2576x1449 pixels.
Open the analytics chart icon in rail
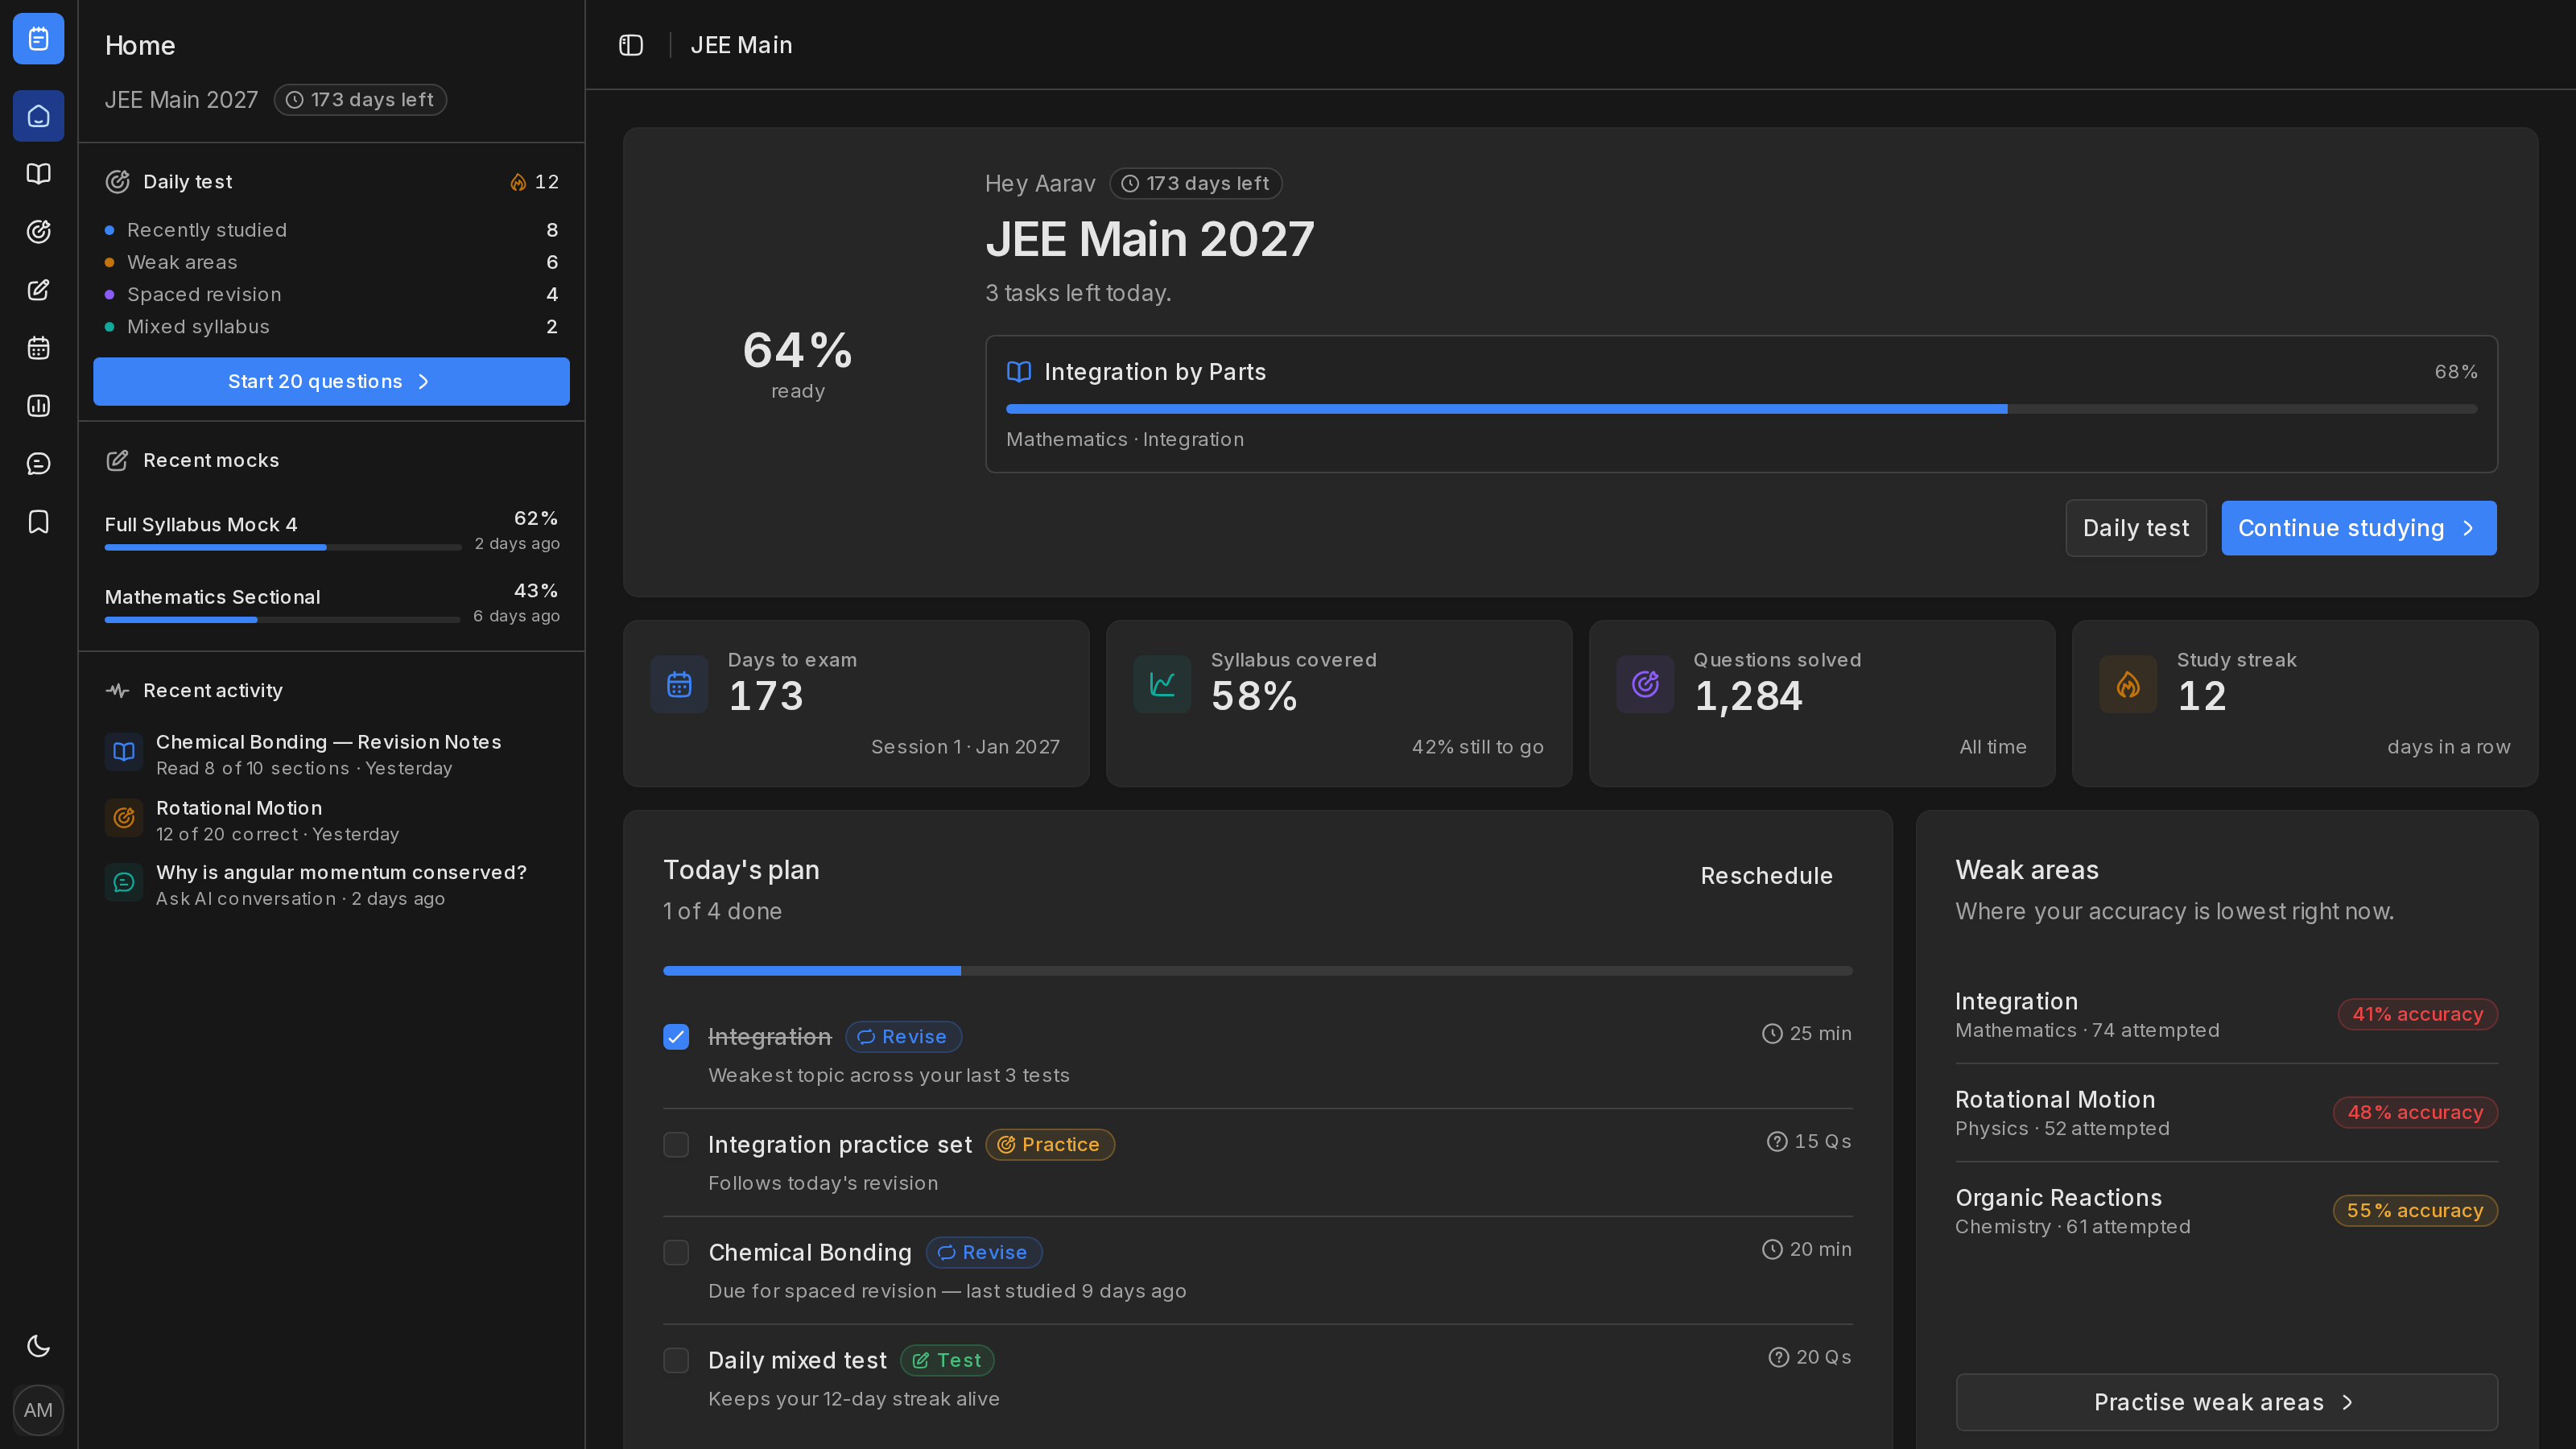point(38,406)
